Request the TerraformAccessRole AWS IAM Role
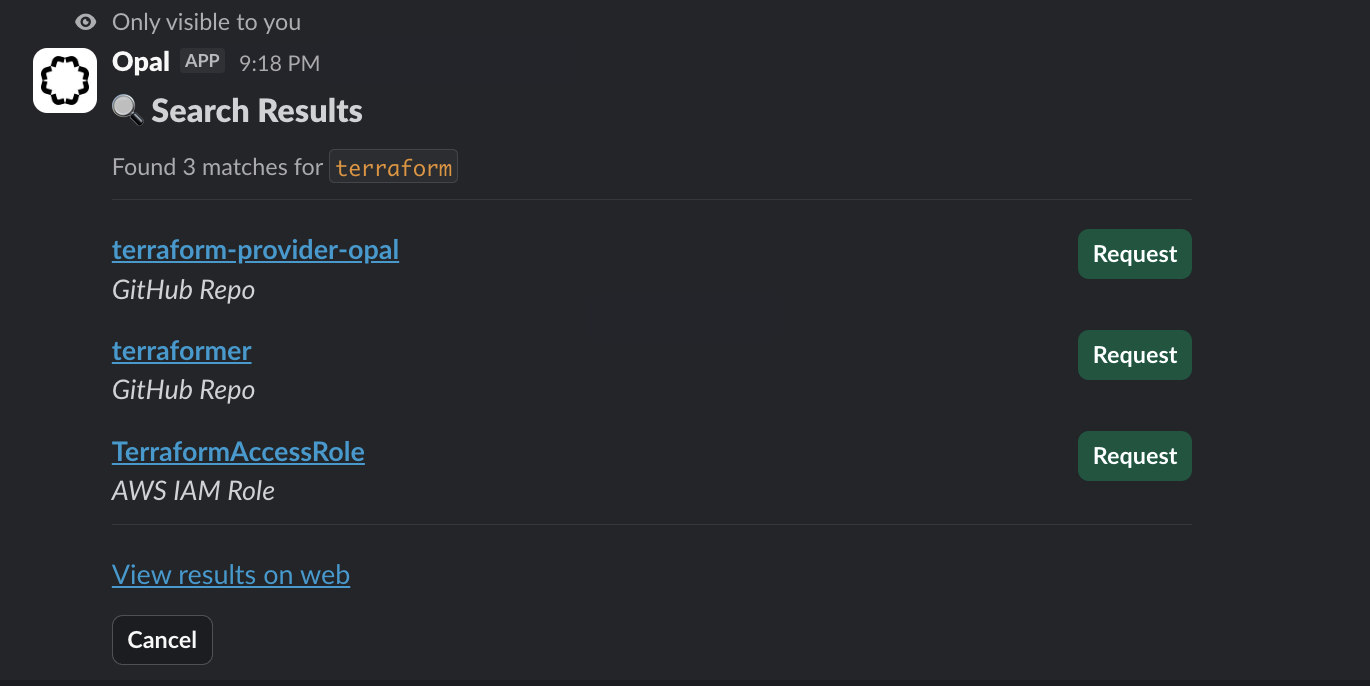The width and height of the screenshot is (1370, 686). coord(1134,456)
